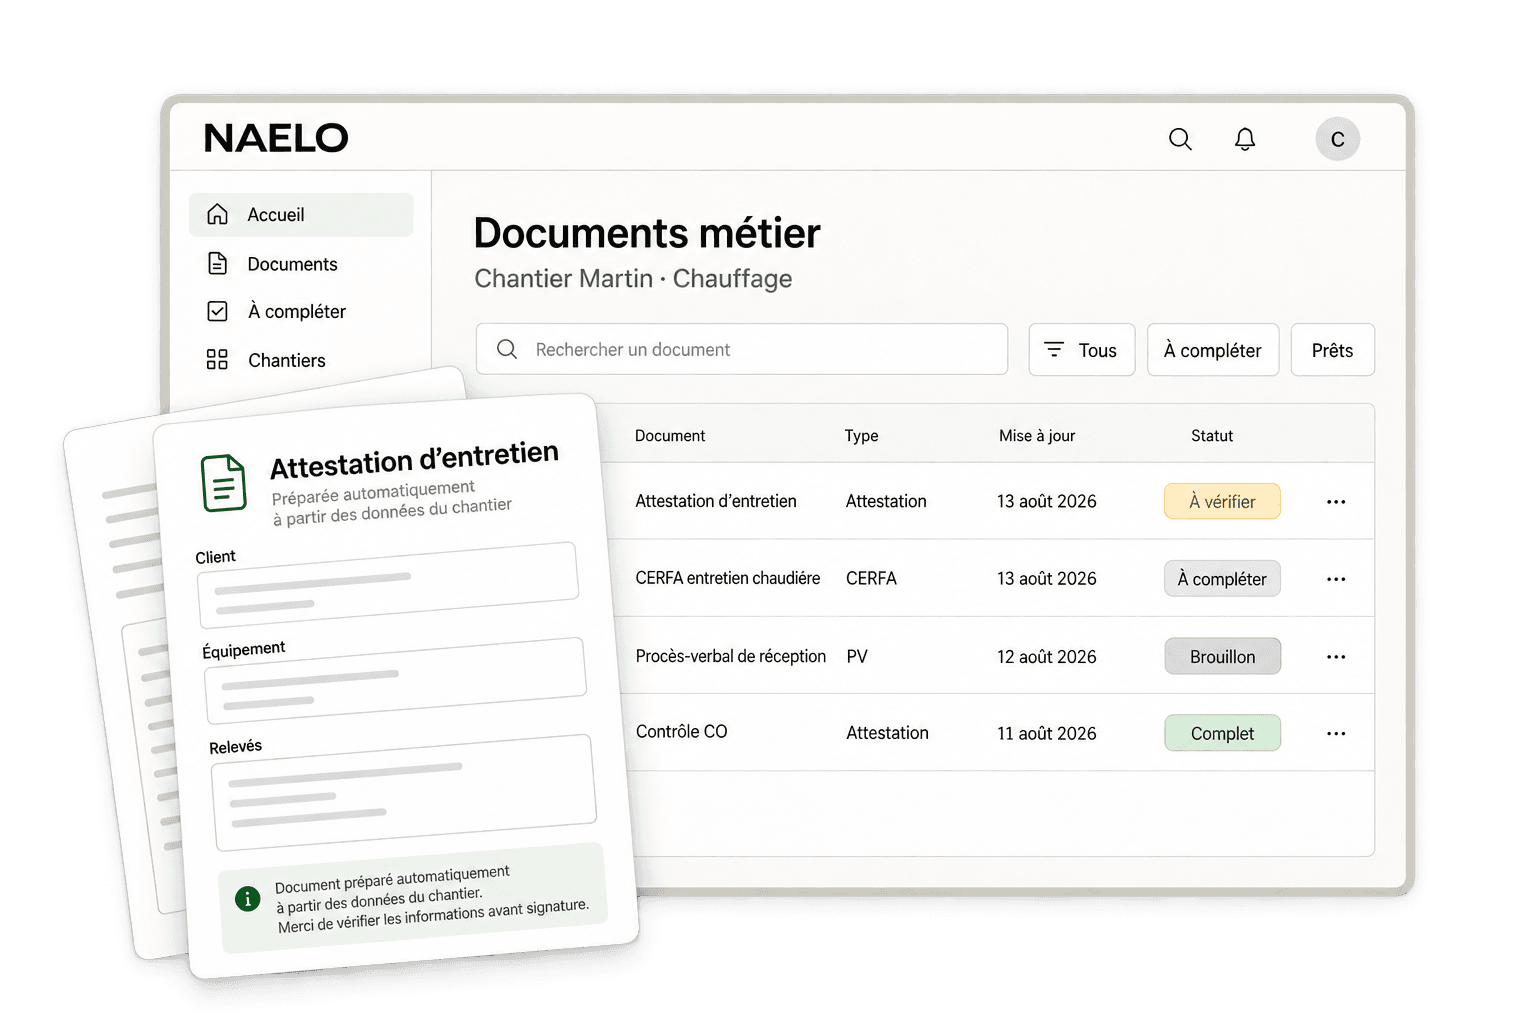The width and height of the screenshot is (1536, 1024).
Task: Click the Complet status badge
Action: (x=1222, y=734)
